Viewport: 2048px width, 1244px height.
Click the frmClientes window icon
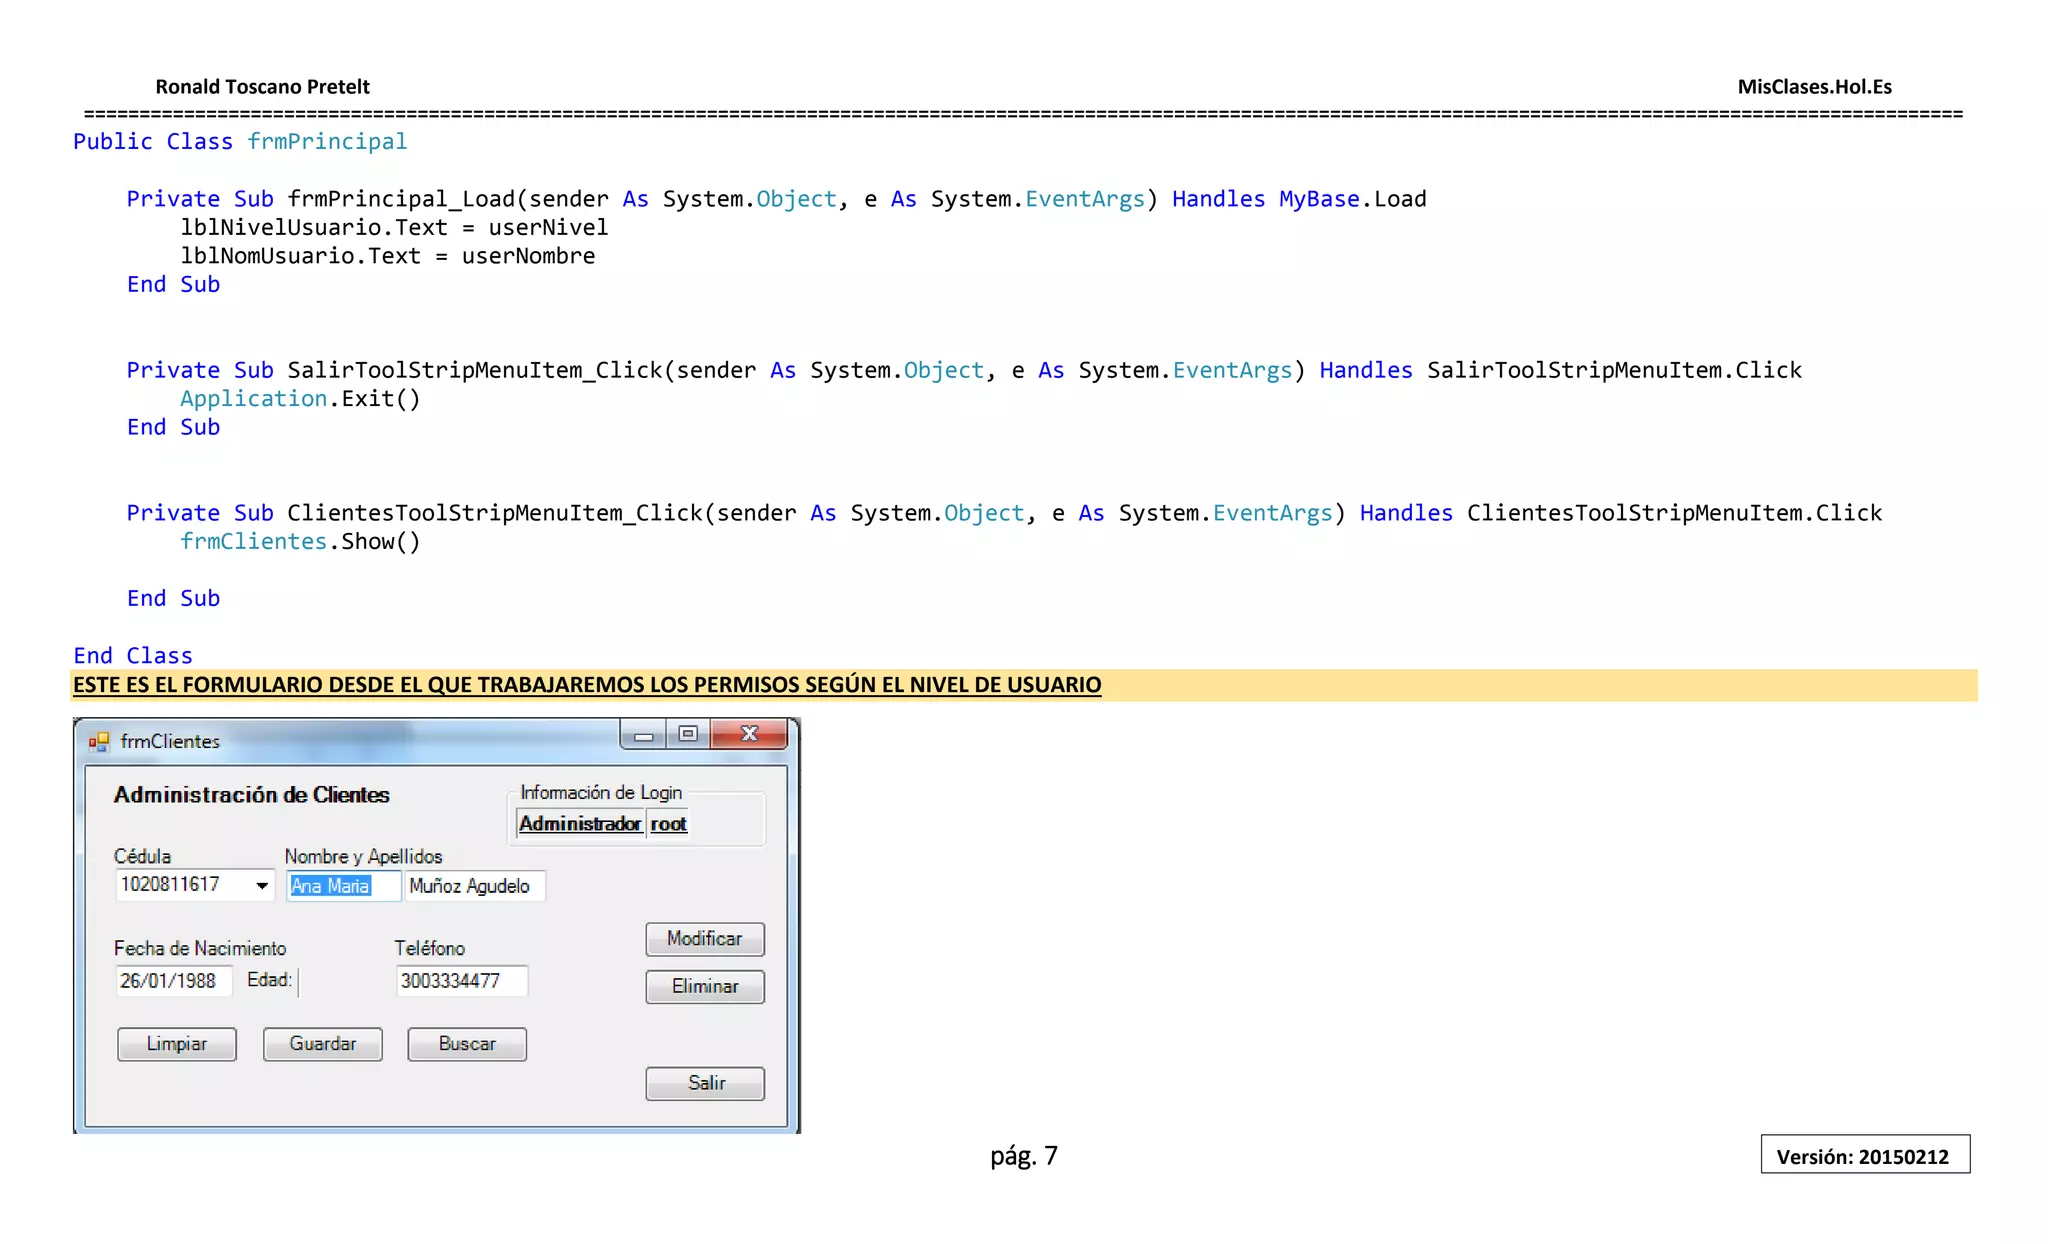(98, 742)
